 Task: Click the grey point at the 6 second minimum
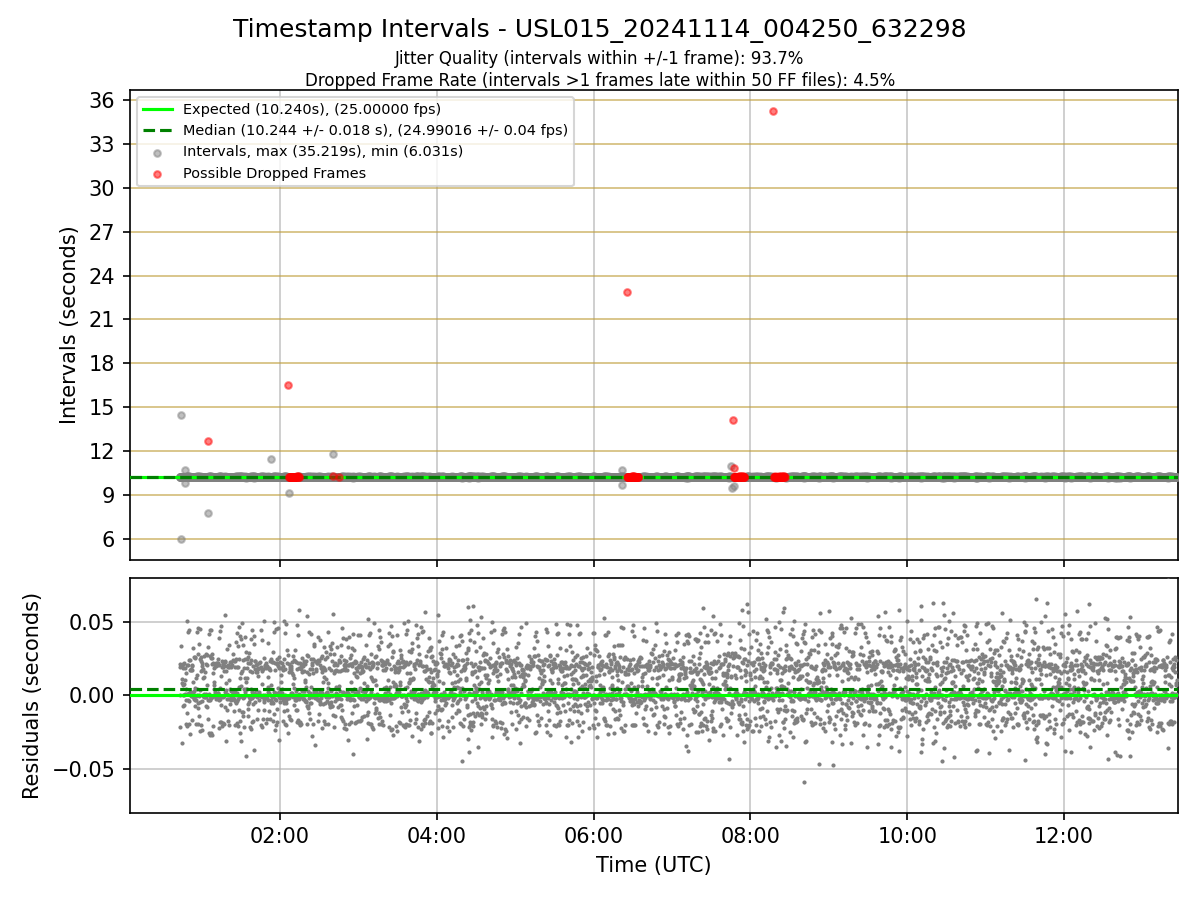pyautogui.click(x=181, y=539)
